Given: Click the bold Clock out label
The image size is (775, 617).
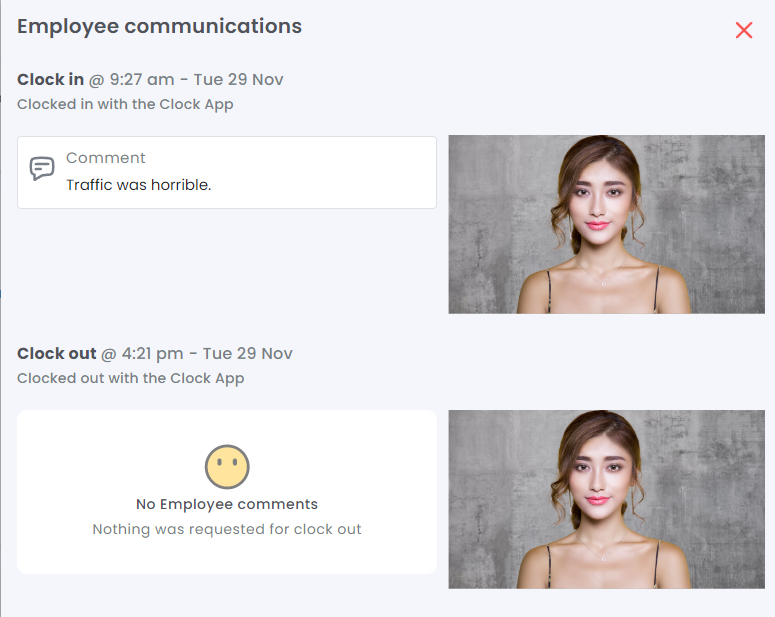Looking at the screenshot, I should (x=56, y=354).
